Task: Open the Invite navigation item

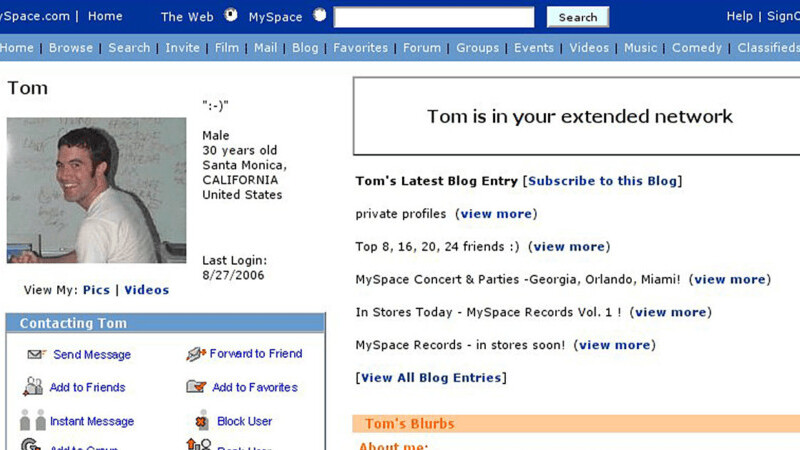Action: click(x=182, y=48)
